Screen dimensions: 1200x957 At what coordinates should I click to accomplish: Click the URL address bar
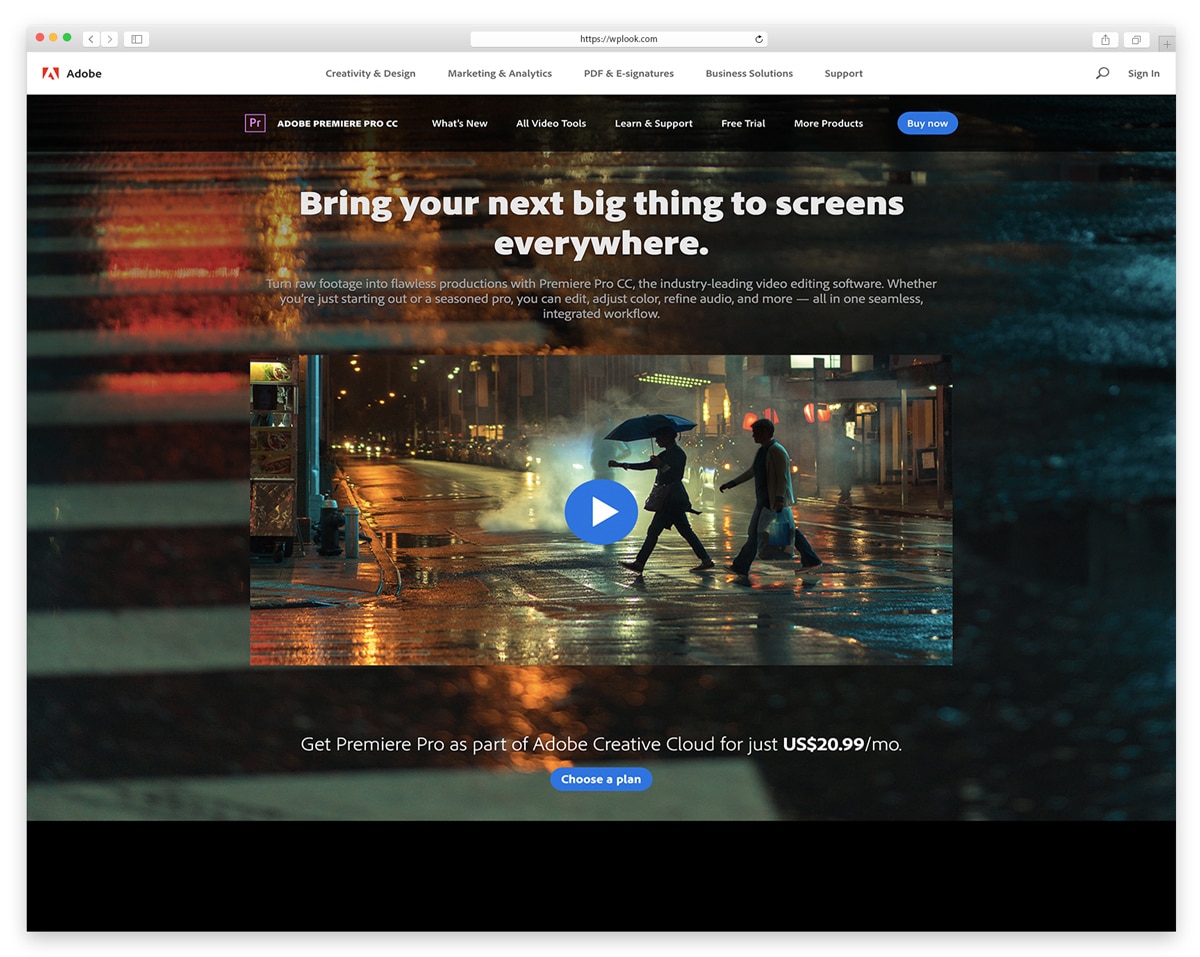tap(619, 39)
